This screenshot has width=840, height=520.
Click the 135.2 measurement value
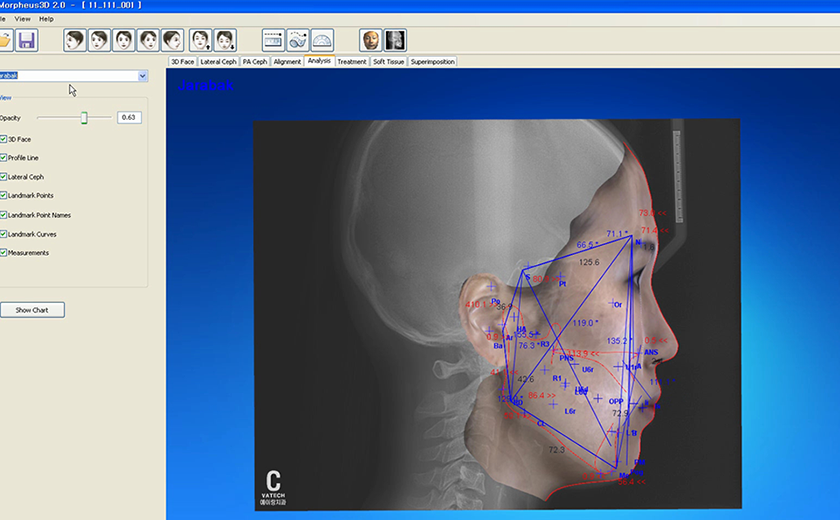pos(617,341)
